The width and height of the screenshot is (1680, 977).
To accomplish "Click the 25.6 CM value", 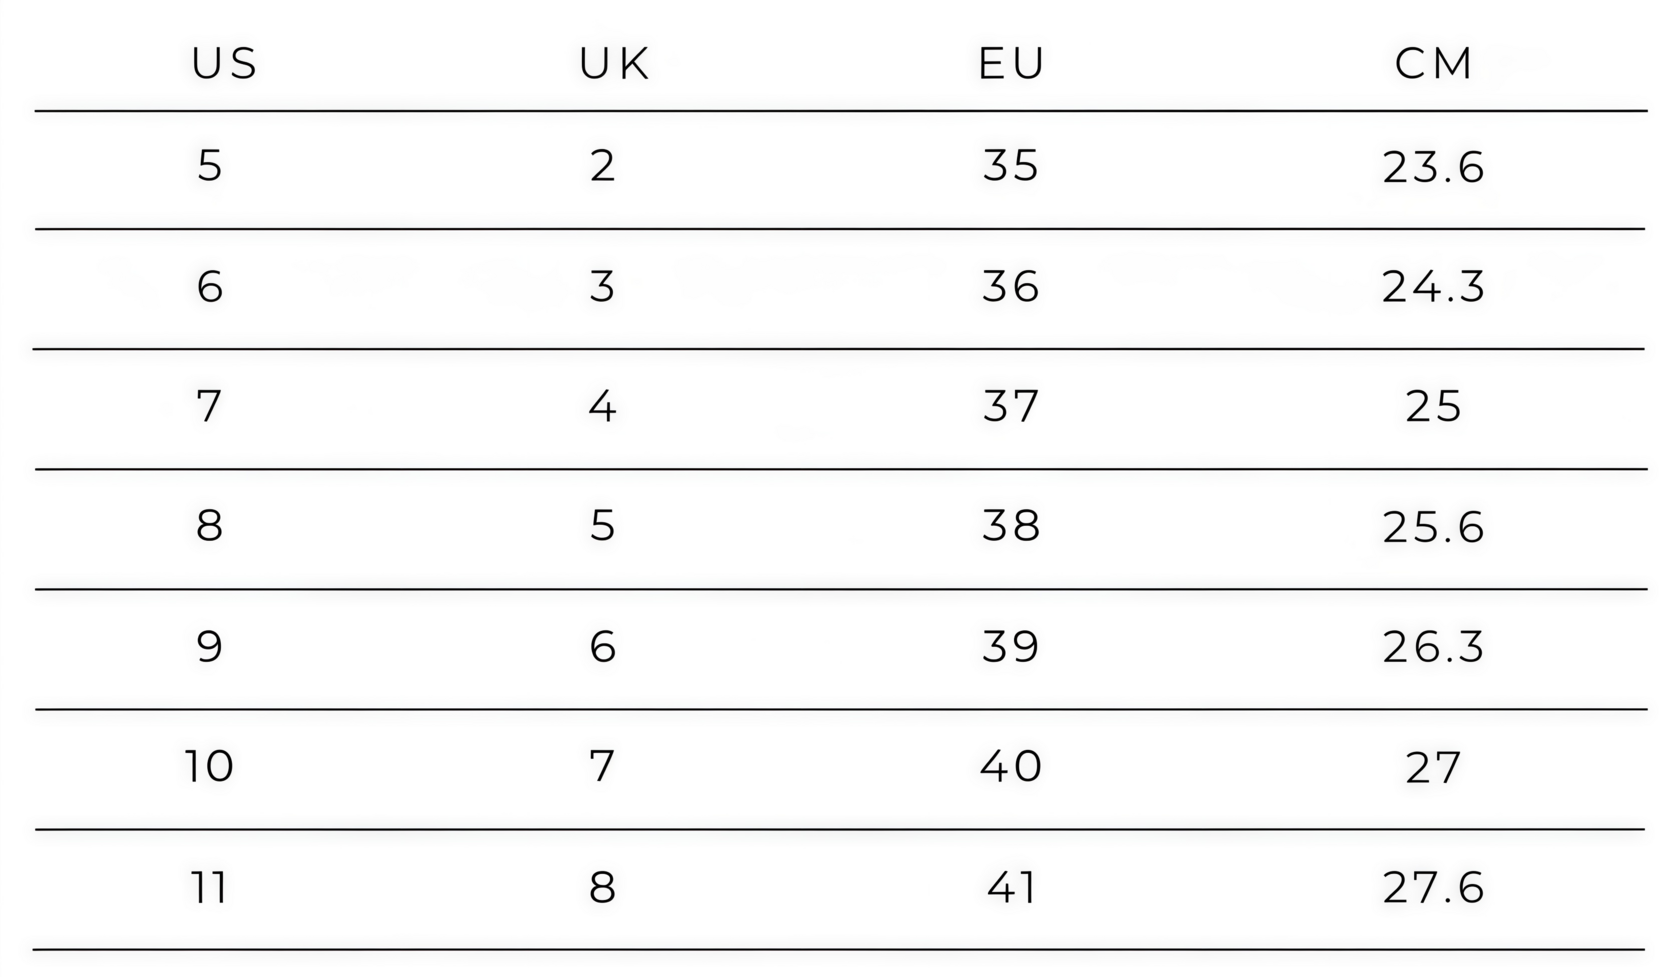I will click(1433, 528).
